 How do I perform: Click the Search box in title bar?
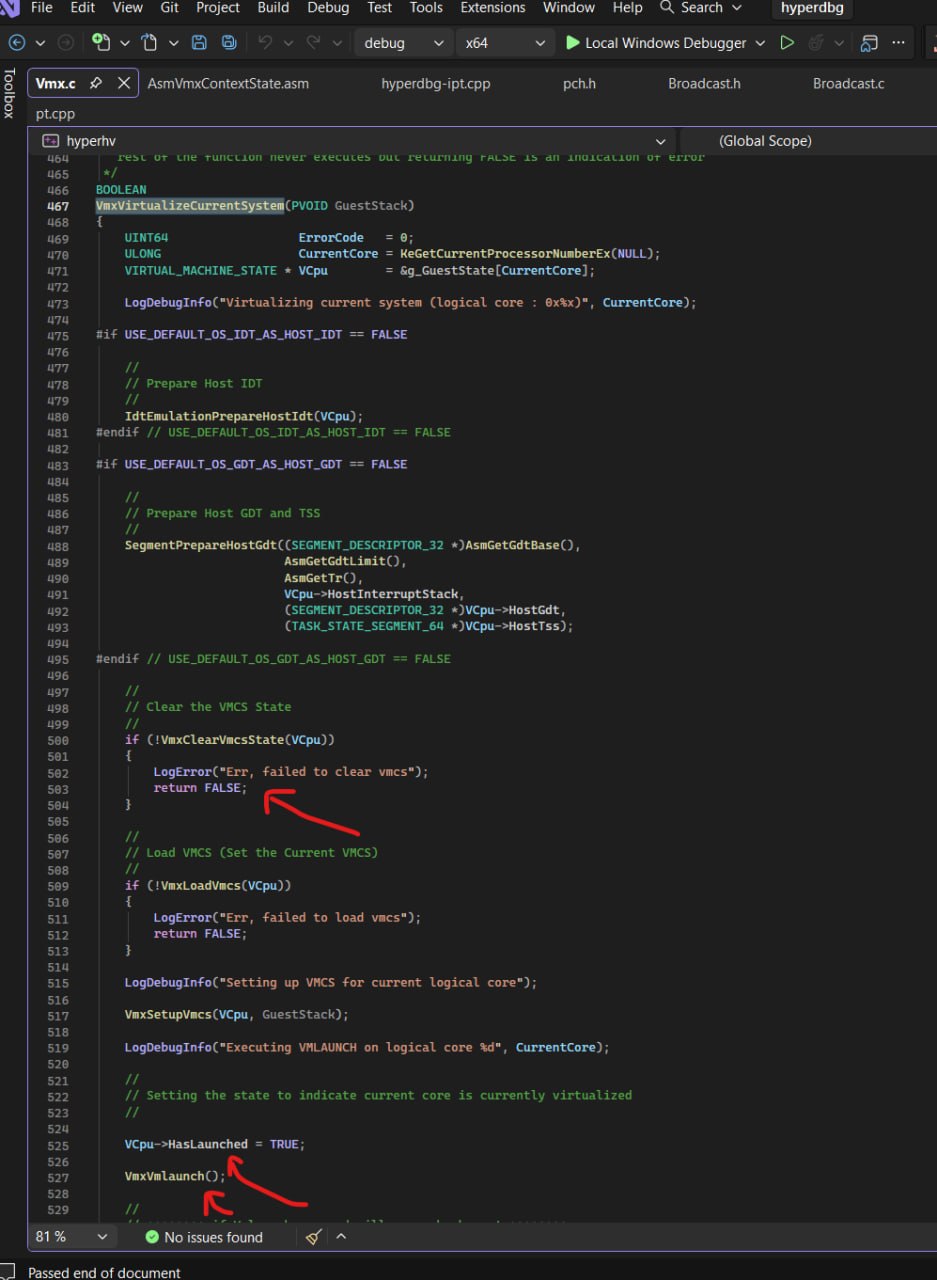tap(702, 7)
